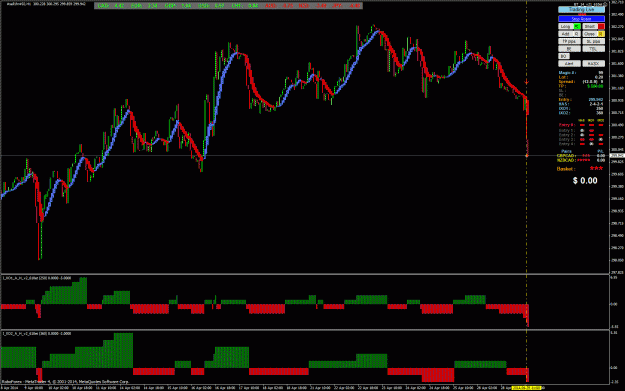Click the lower histogram indicator label
Screen dimensions: 625x391
pos(37,333)
